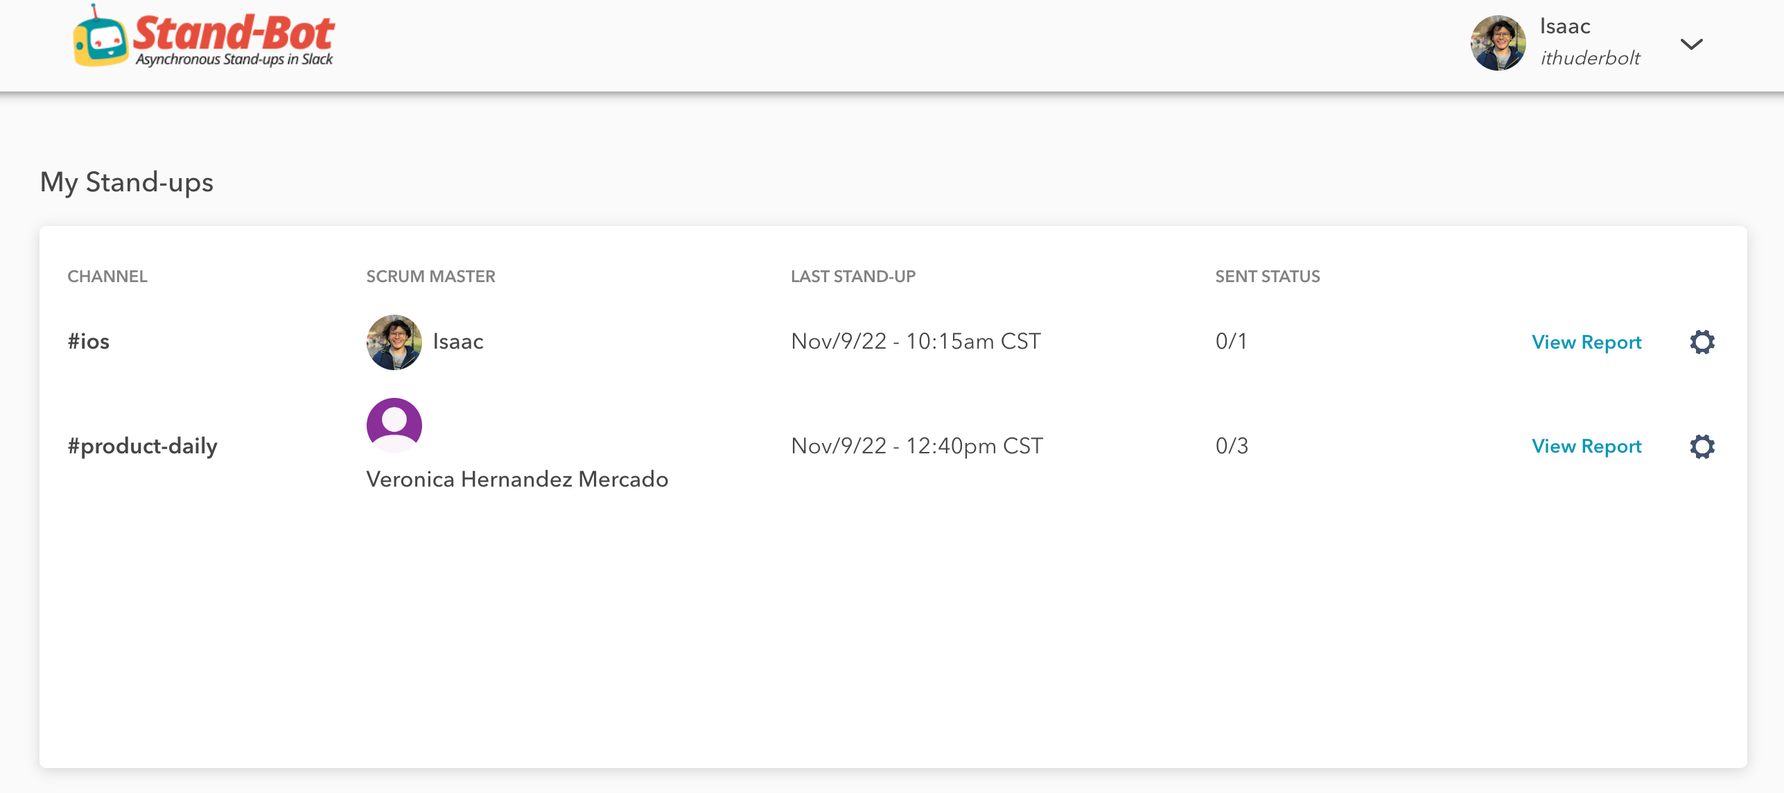Click the LAST STAND-UP column header

coord(853,277)
